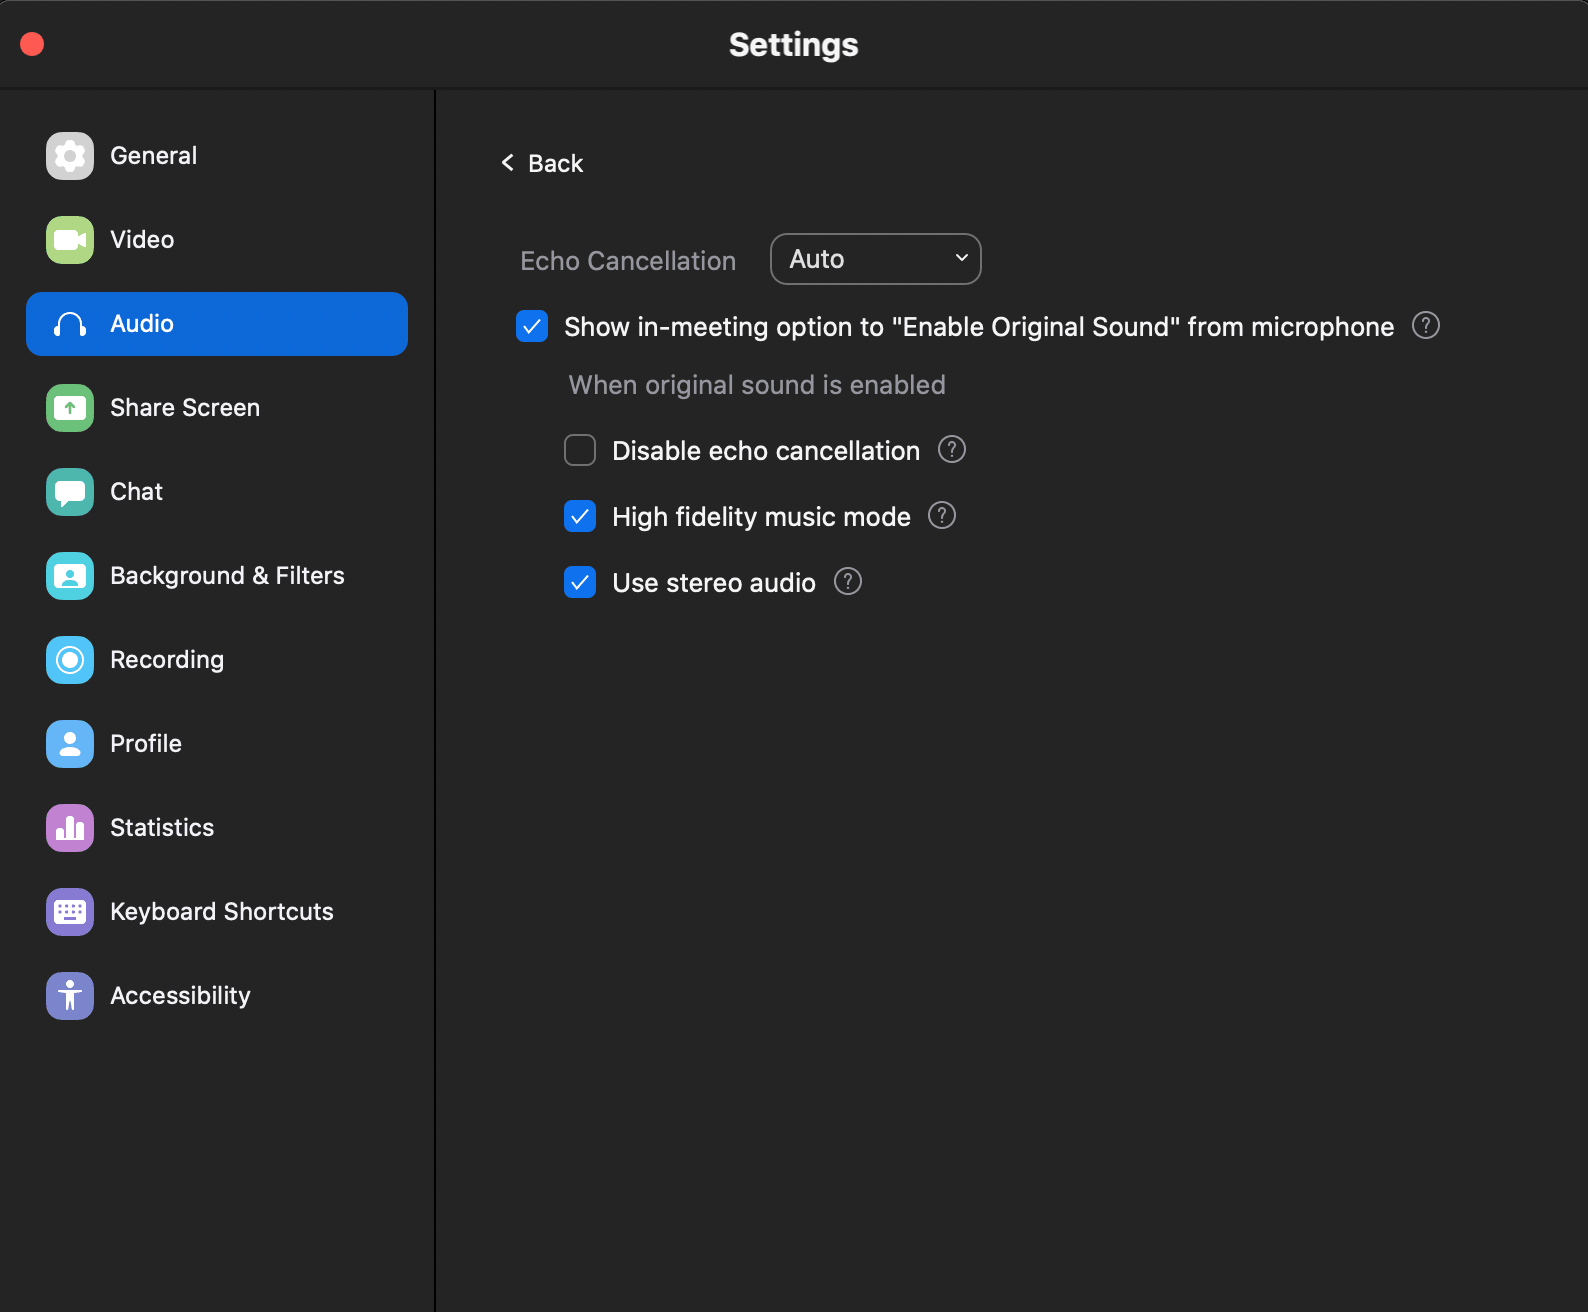Click help icon beside Disable echo cancellation
The width and height of the screenshot is (1588, 1312).
952,450
